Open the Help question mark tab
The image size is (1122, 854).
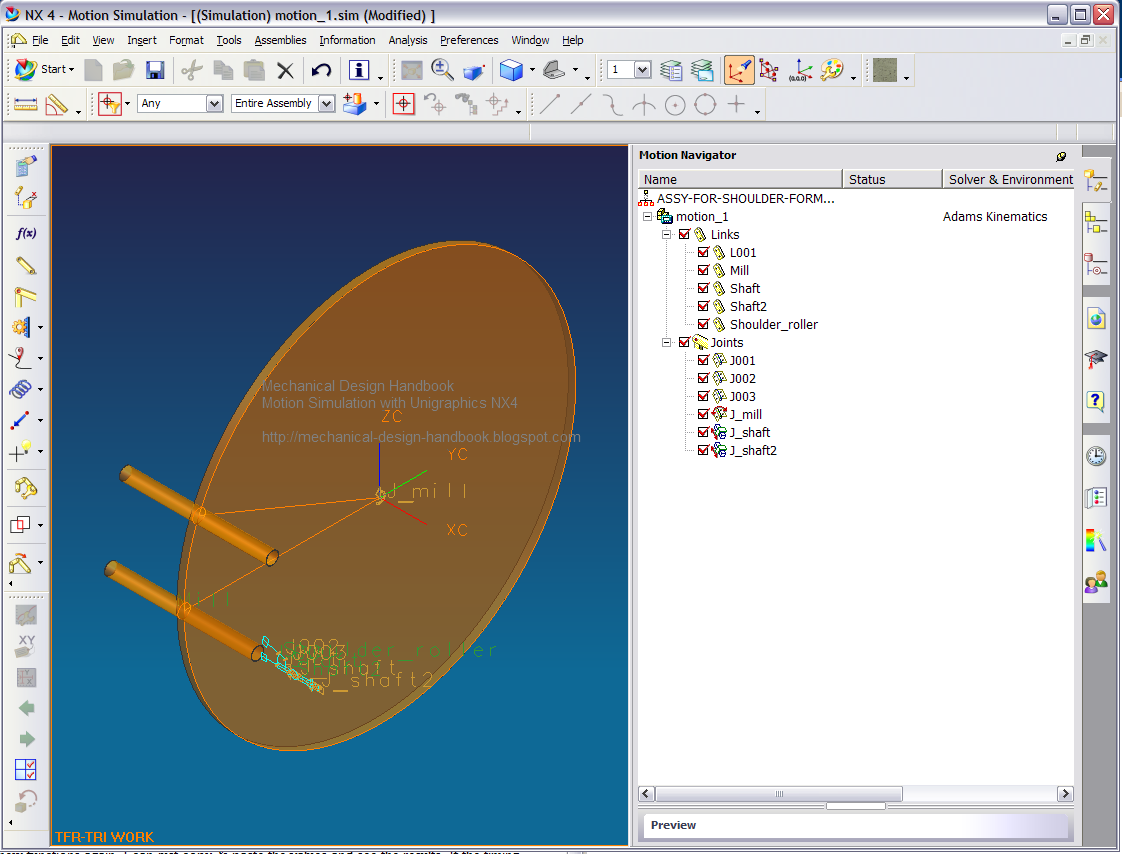pos(1096,400)
